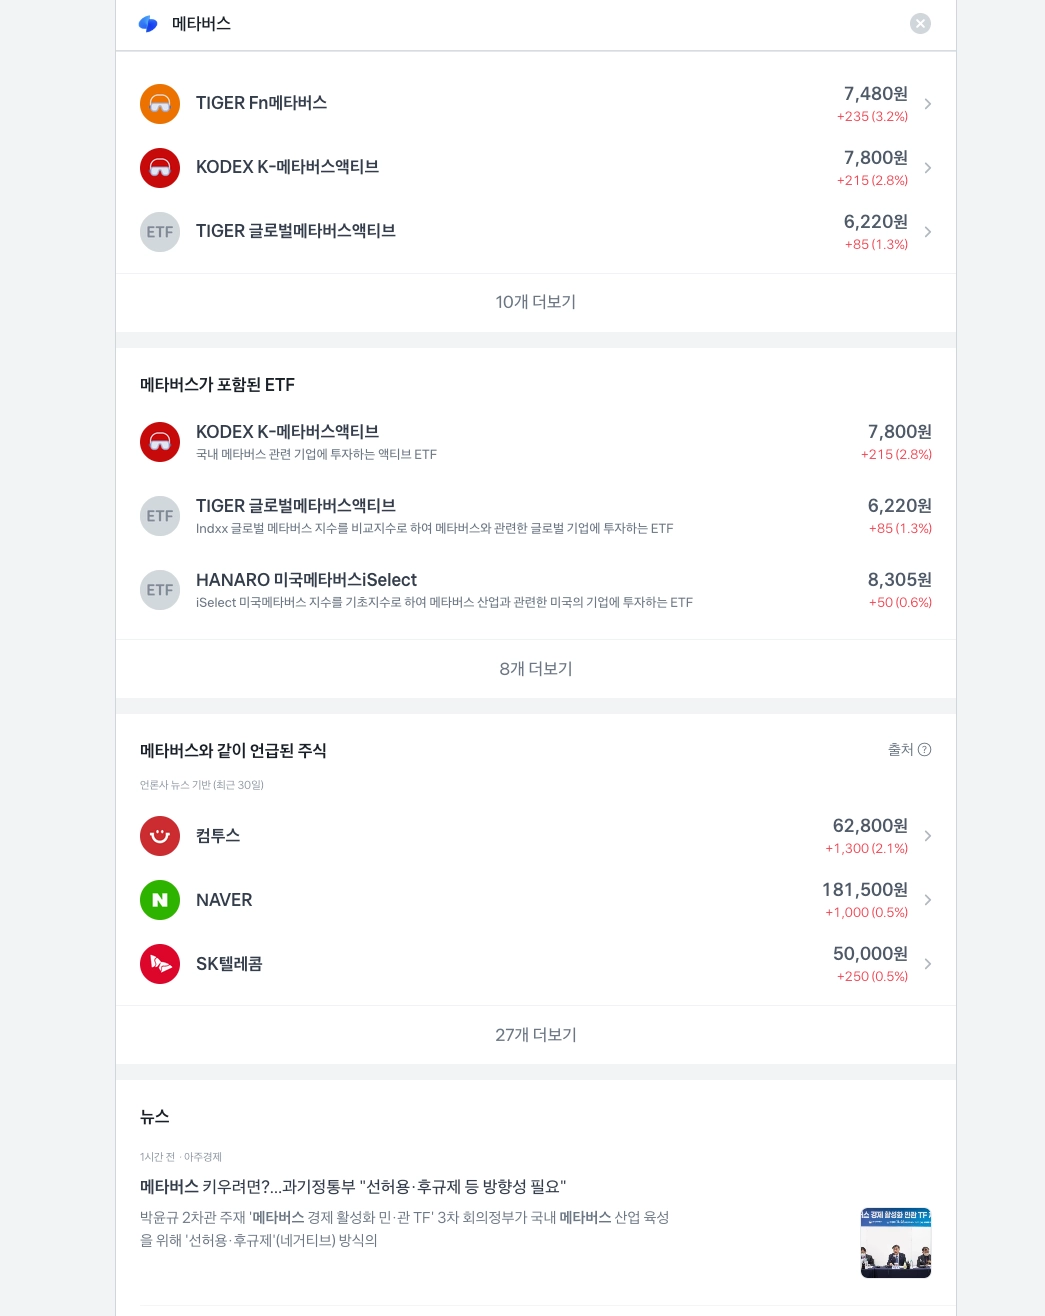Select the 컴투스 stock name
Screen dimensions: 1045x1316
[218, 836]
